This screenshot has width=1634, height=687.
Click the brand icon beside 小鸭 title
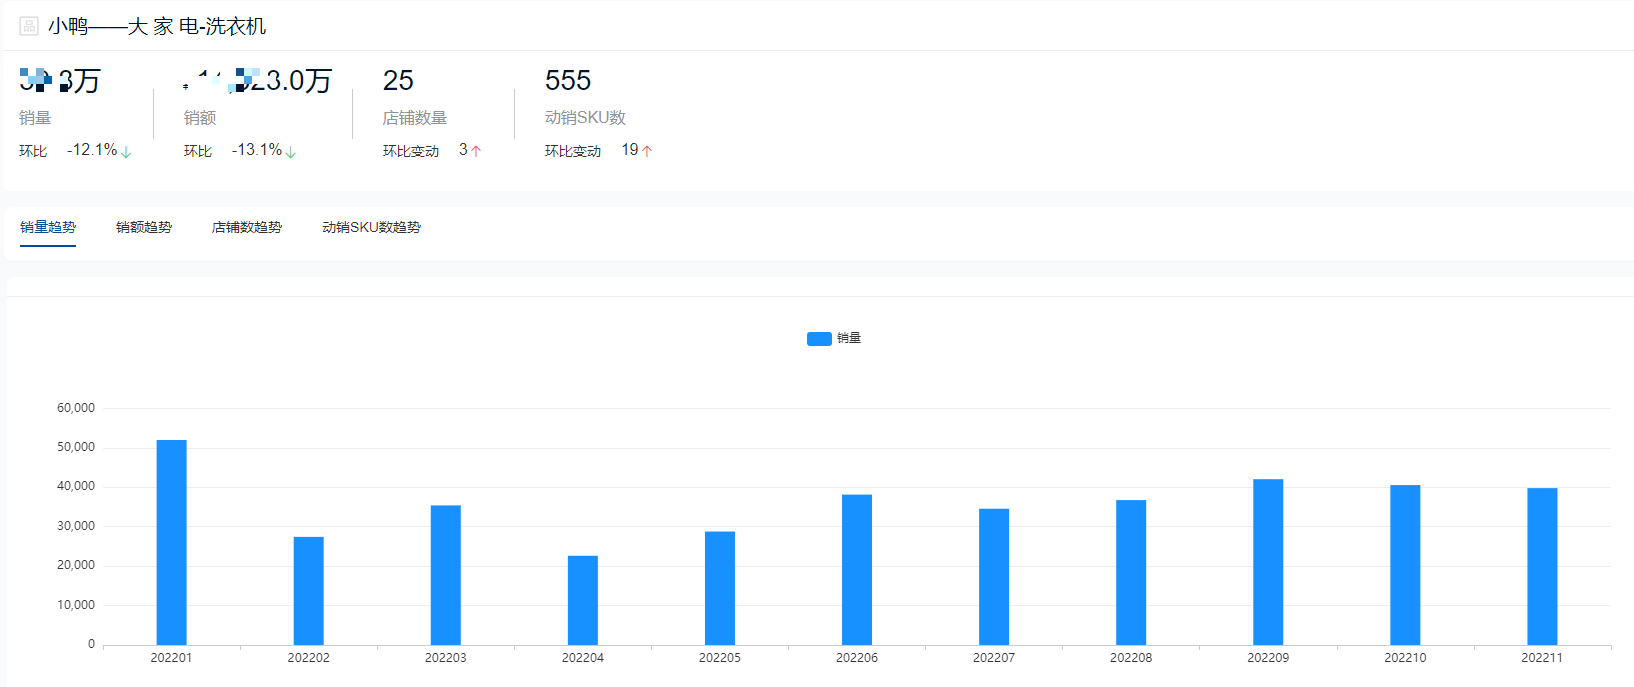[29, 26]
